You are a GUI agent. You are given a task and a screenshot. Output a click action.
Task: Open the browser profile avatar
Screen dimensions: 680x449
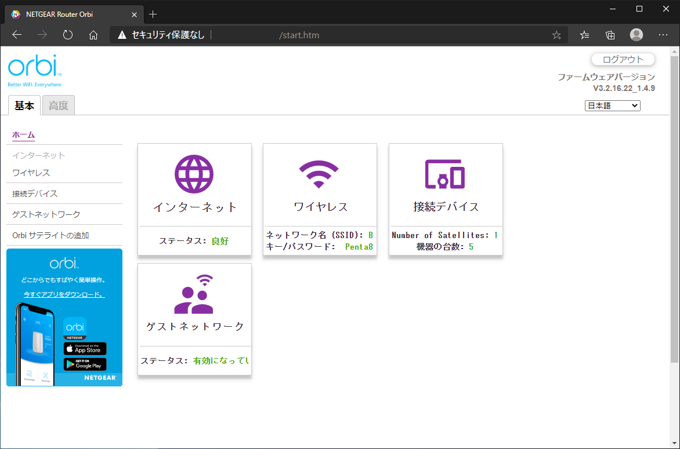[636, 35]
